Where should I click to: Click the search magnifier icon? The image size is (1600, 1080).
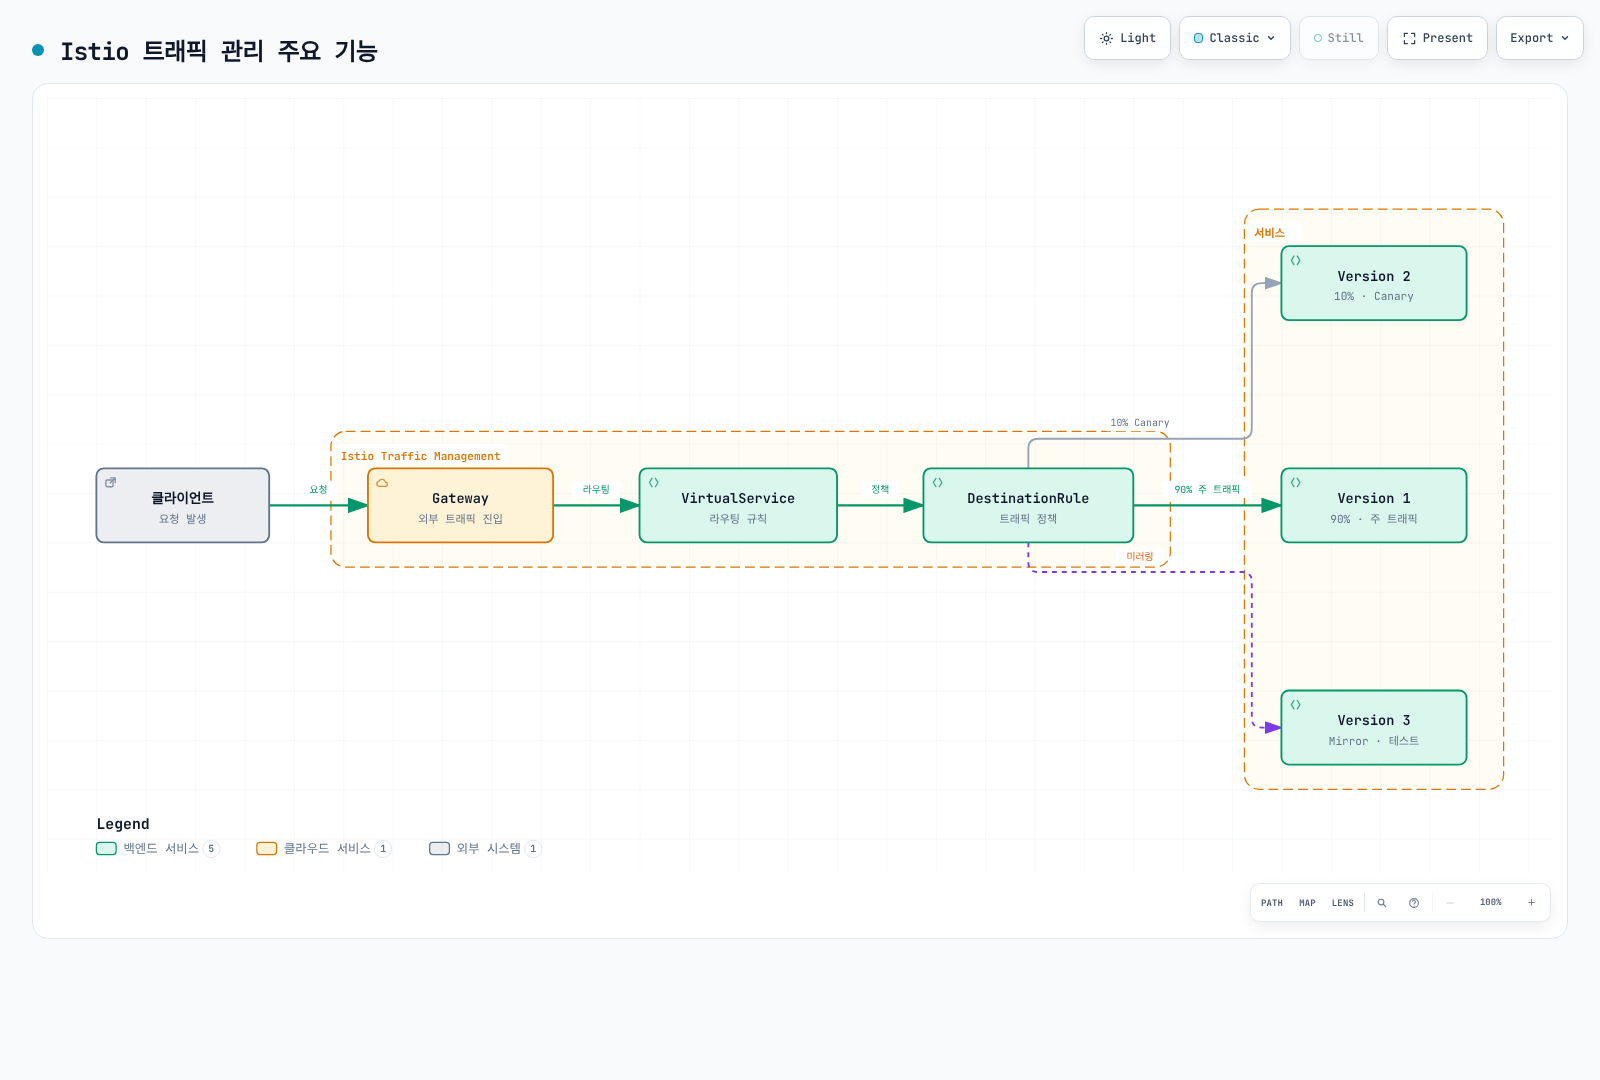(x=1382, y=903)
